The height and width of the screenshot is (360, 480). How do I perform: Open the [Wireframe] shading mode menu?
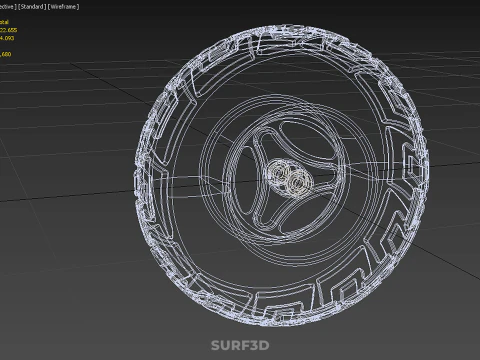point(64,7)
